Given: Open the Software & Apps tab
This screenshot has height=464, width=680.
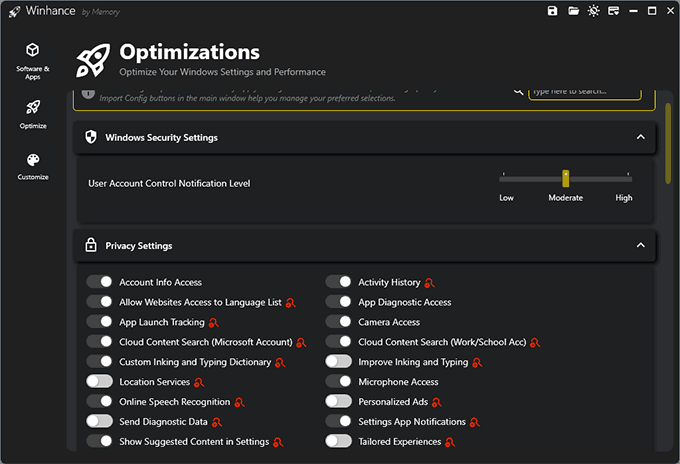Looking at the screenshot, I should tap(33, 59).
